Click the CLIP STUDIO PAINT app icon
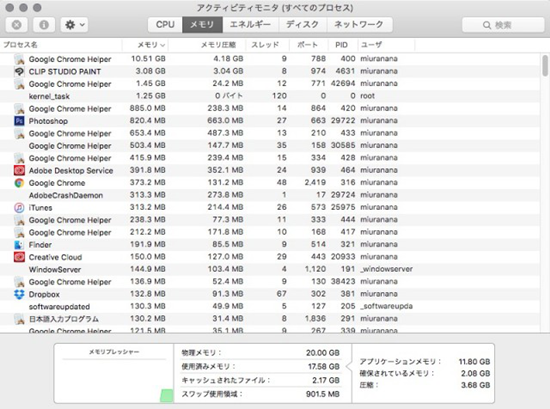Screen dimensions: 550x409 click(x=19, y=72)
